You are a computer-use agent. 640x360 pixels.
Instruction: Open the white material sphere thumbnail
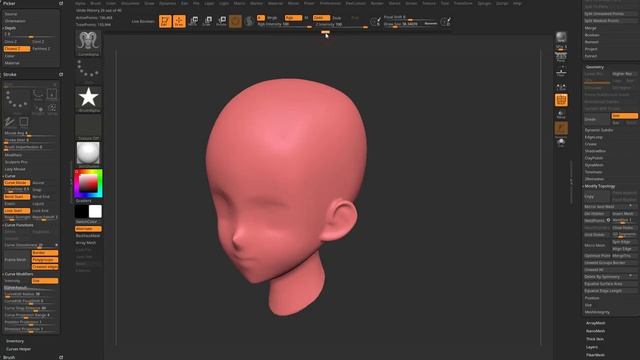coord(88,155)
